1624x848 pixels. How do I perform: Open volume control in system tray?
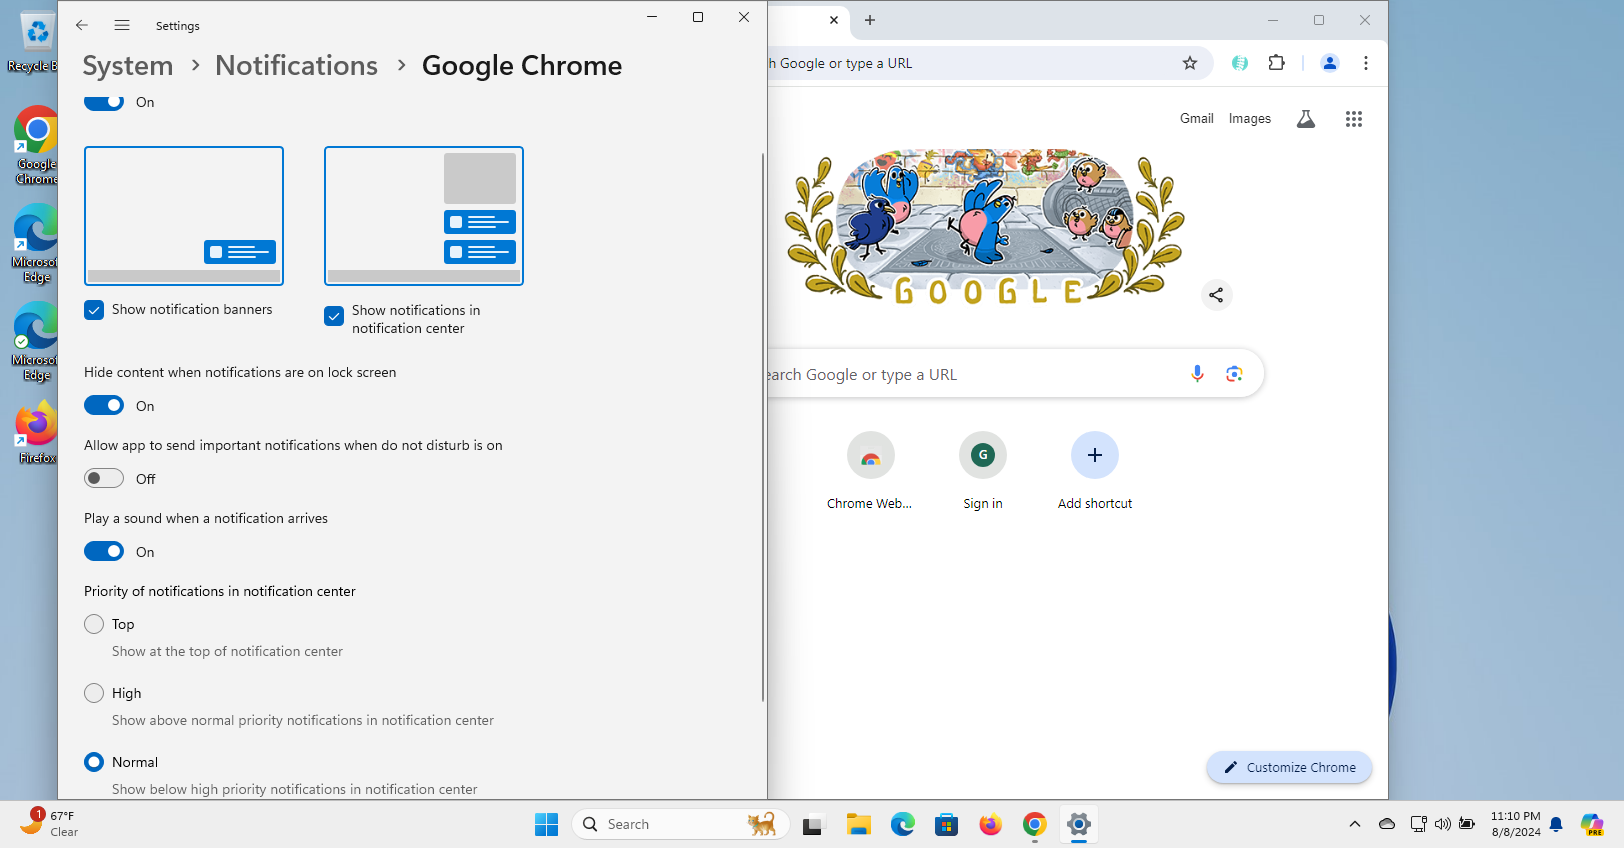(x=1442, y=824)
